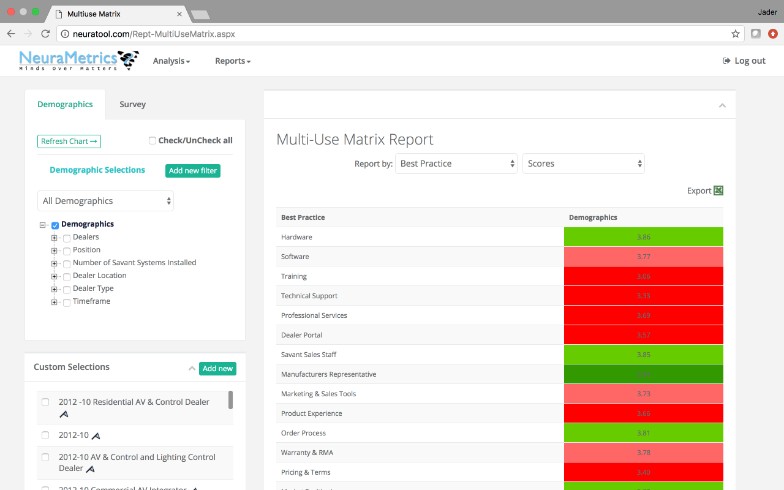Open the red browser extension icon
784x490 pixels.
point(773,34)
